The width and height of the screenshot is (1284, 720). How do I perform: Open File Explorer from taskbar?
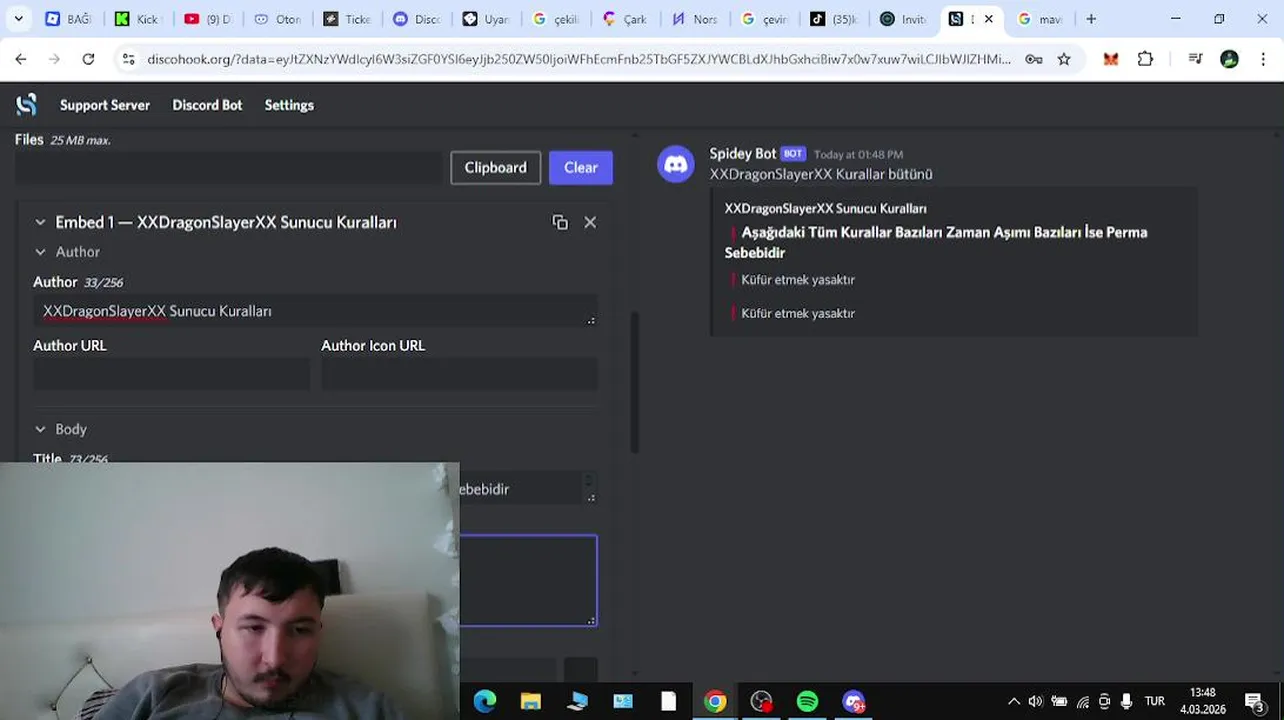(531, 701)
